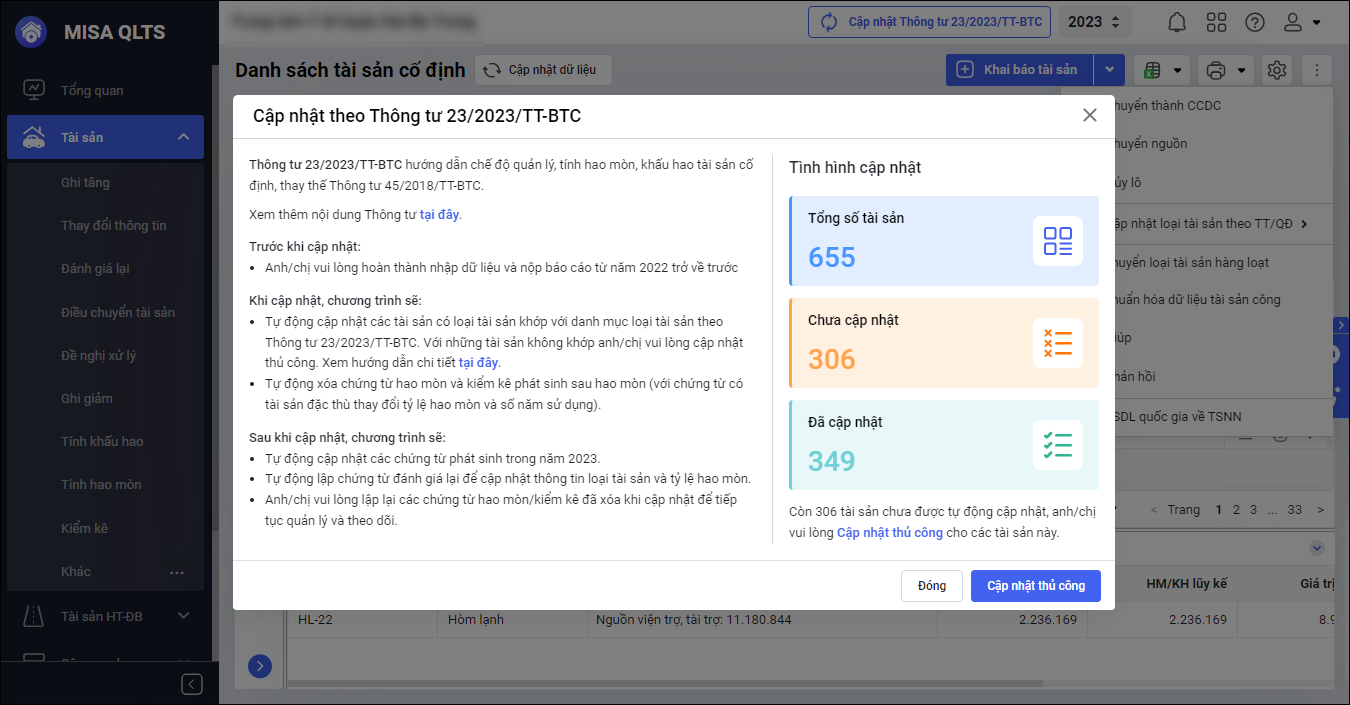Expand the cập nhật loại tài sản theo TT/QĐ submenu

tap(1304, 224)
